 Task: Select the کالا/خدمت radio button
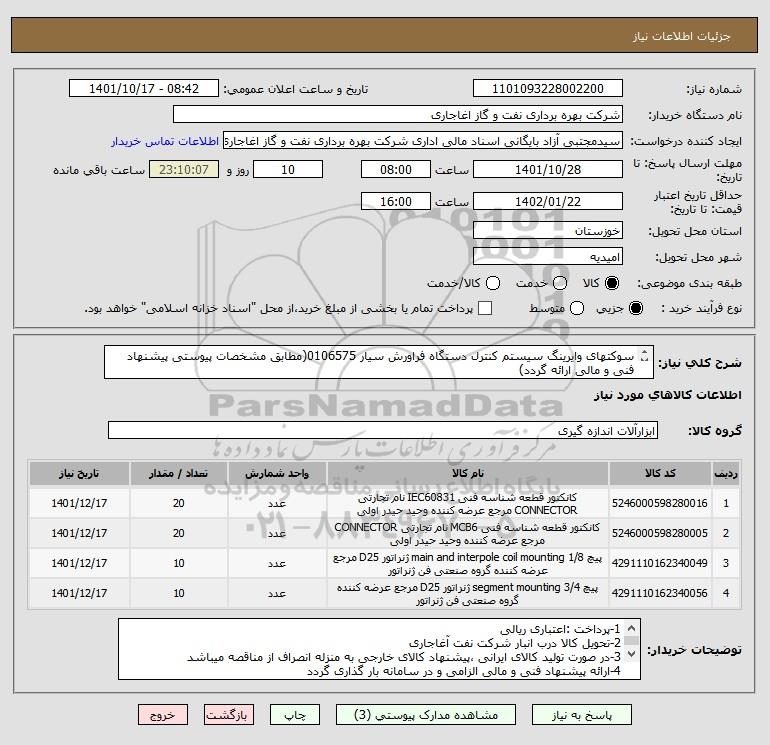click(493, 283)
